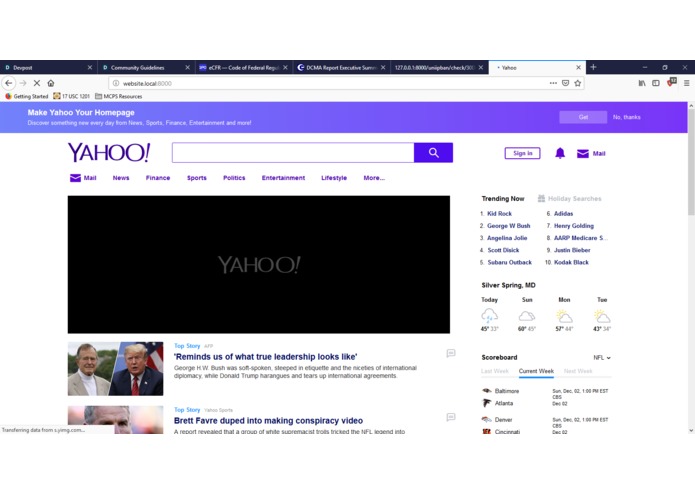Open the Sports navigation link
This screenshot has width=695, height=494.
[197, 178]
